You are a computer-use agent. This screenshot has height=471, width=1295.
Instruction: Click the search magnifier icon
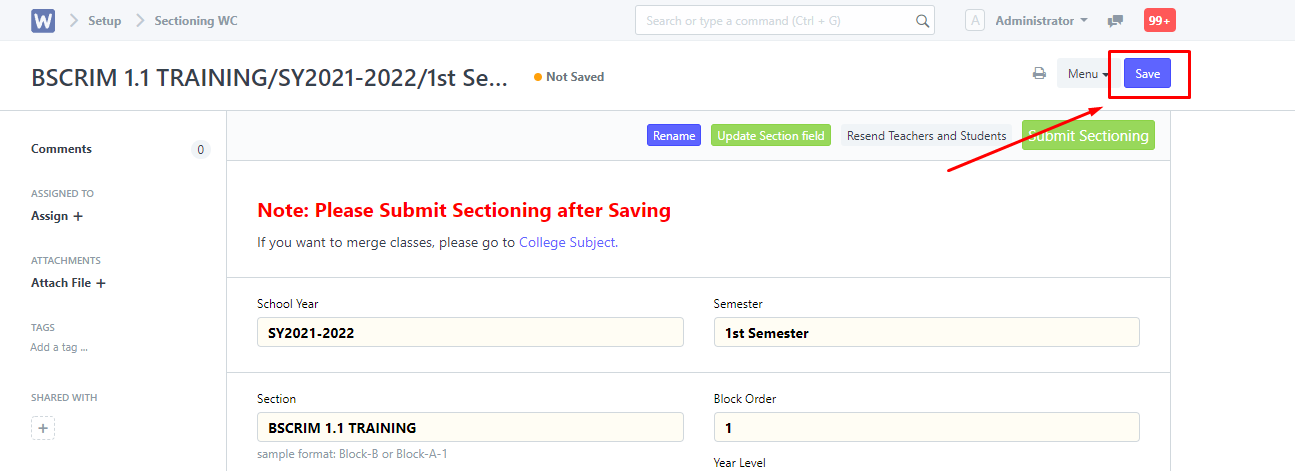click(x=922, y=21)
